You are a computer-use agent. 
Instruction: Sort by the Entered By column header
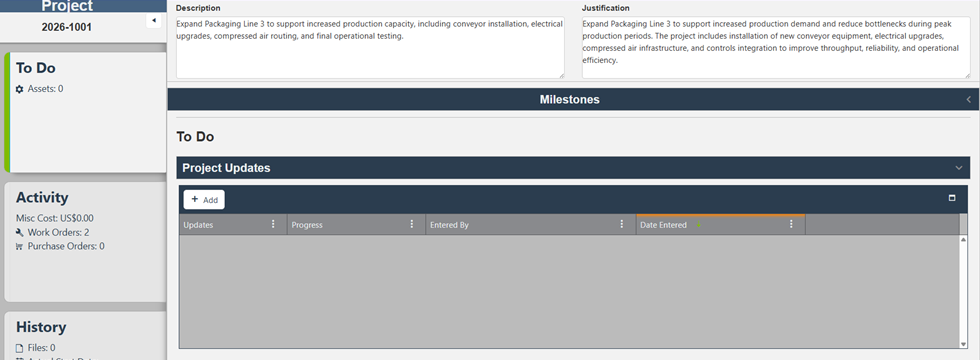coord(449,225)
